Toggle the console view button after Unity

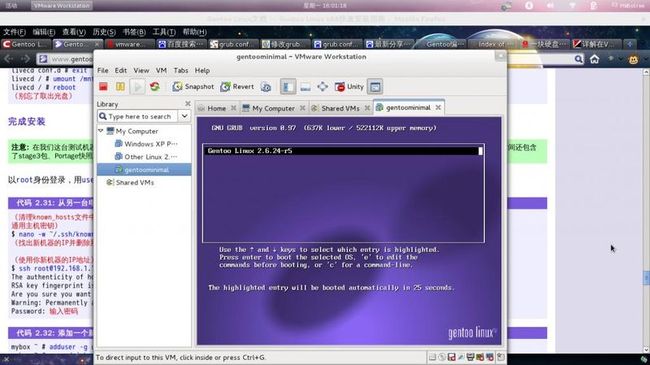[x=375, y=87]
